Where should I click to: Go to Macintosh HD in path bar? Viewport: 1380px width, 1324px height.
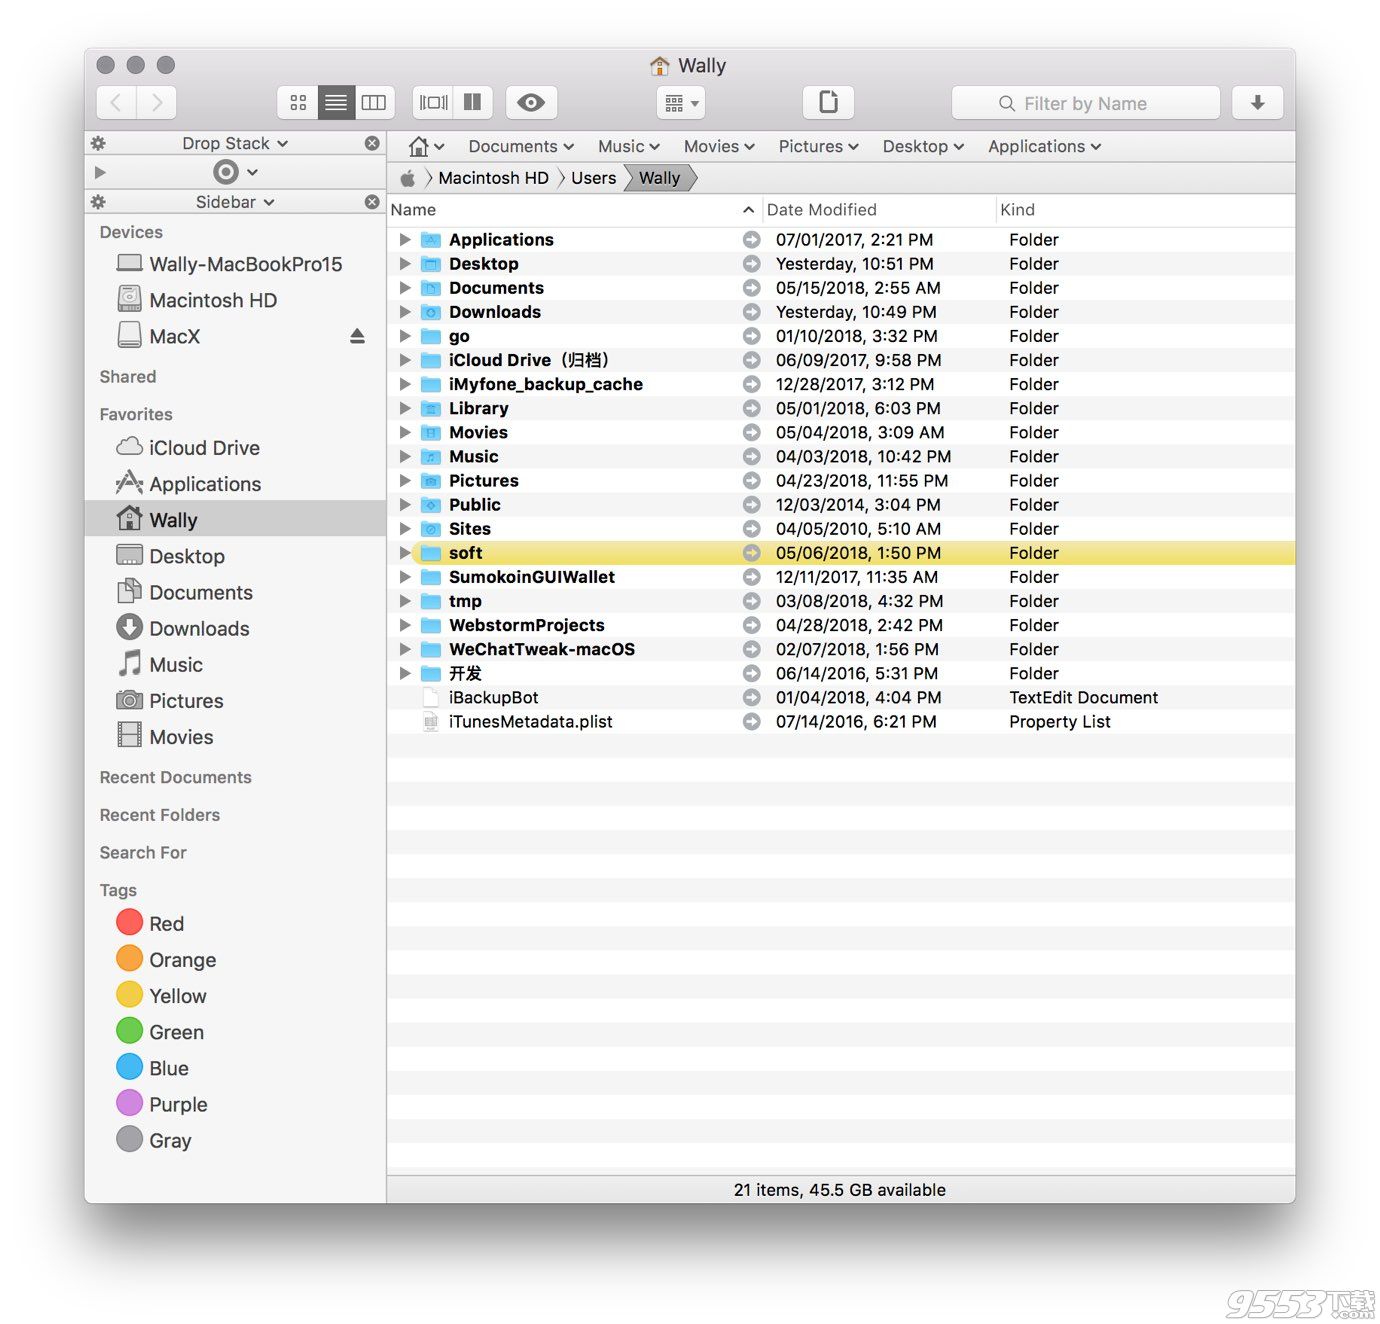tap(493, 178)
